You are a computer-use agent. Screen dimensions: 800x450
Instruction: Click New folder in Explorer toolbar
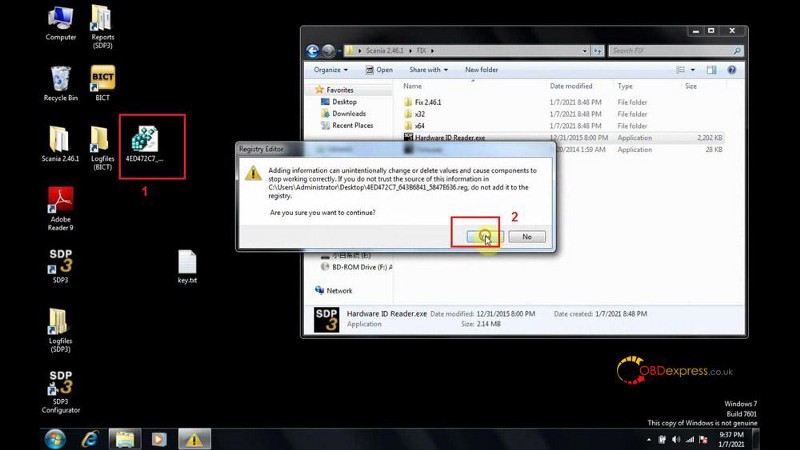(481, 70)
